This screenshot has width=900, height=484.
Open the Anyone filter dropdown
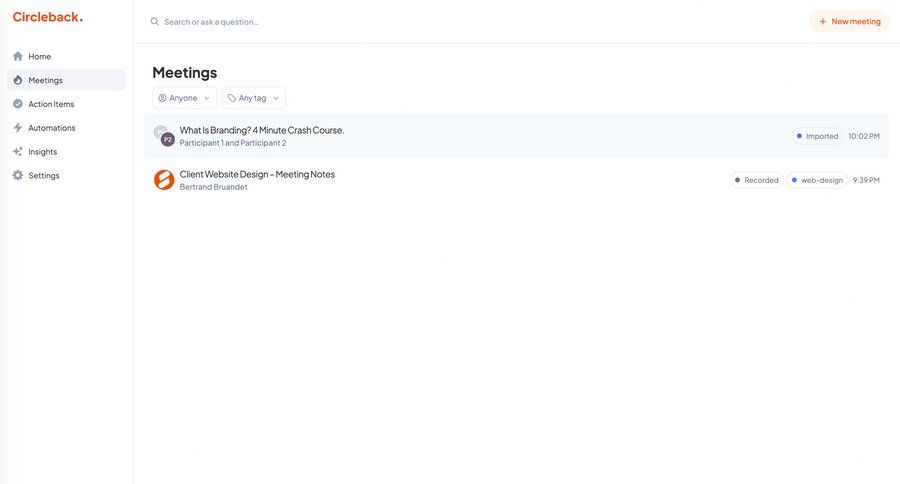(184, 98)
